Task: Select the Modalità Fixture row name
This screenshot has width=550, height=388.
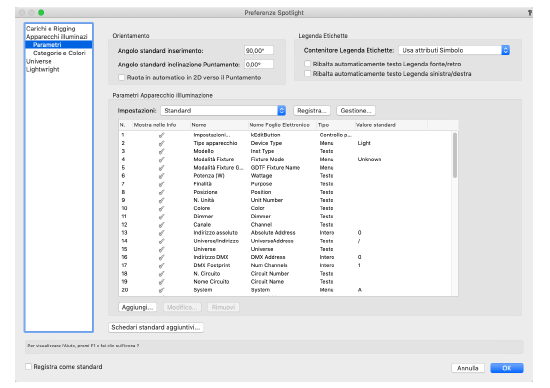Action: click(x=214, y=159)
